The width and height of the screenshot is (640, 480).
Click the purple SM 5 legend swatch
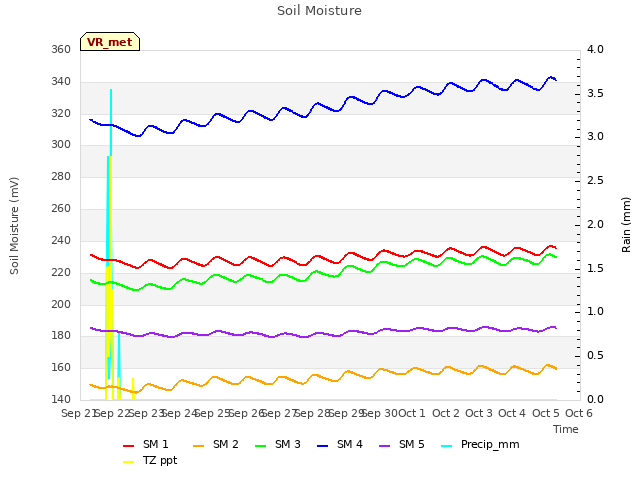coord(385,446)
